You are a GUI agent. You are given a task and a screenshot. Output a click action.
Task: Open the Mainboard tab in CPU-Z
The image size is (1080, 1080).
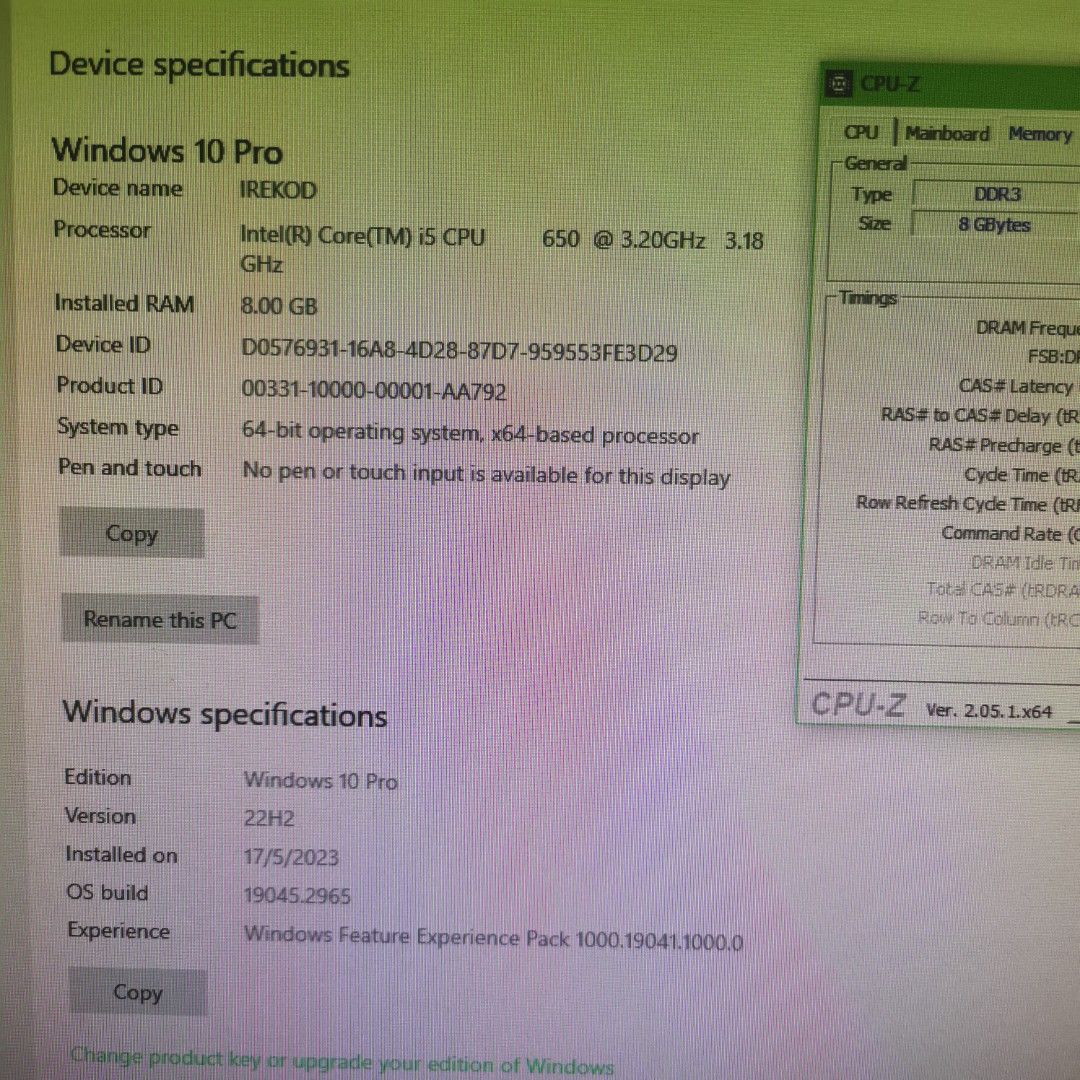coord(947,134)
